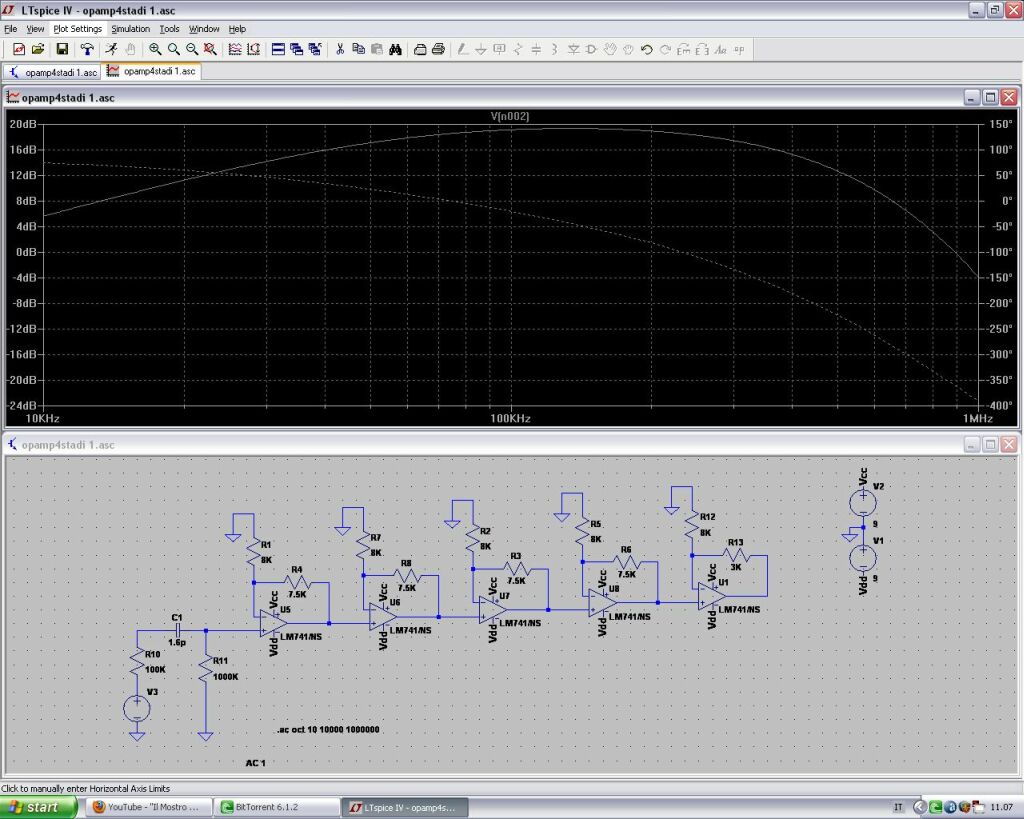Open the Simulation menu

click(x=130, y=29)
